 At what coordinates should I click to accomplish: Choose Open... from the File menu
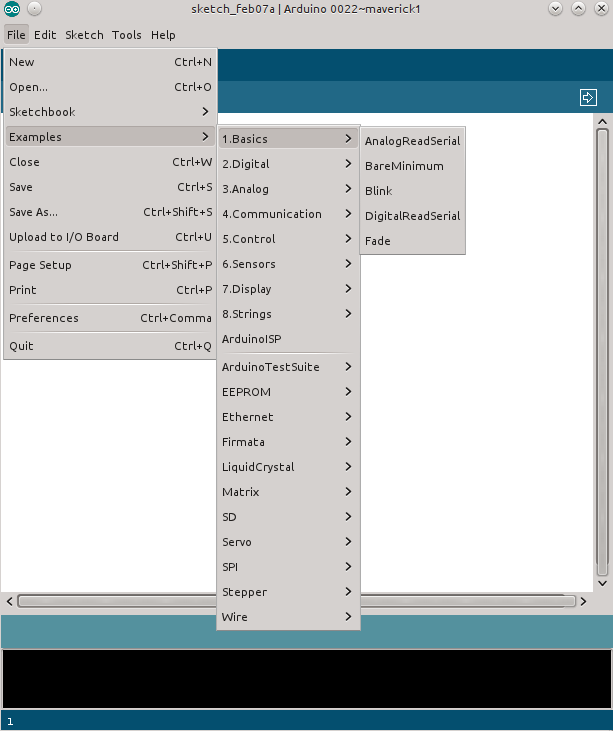[110, 87]
